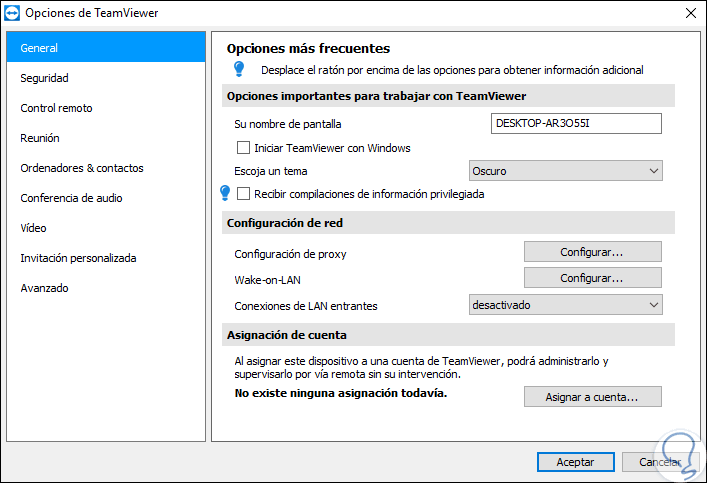
Task: Click the Asignación de cuenta heading
Action: point(287,335)
